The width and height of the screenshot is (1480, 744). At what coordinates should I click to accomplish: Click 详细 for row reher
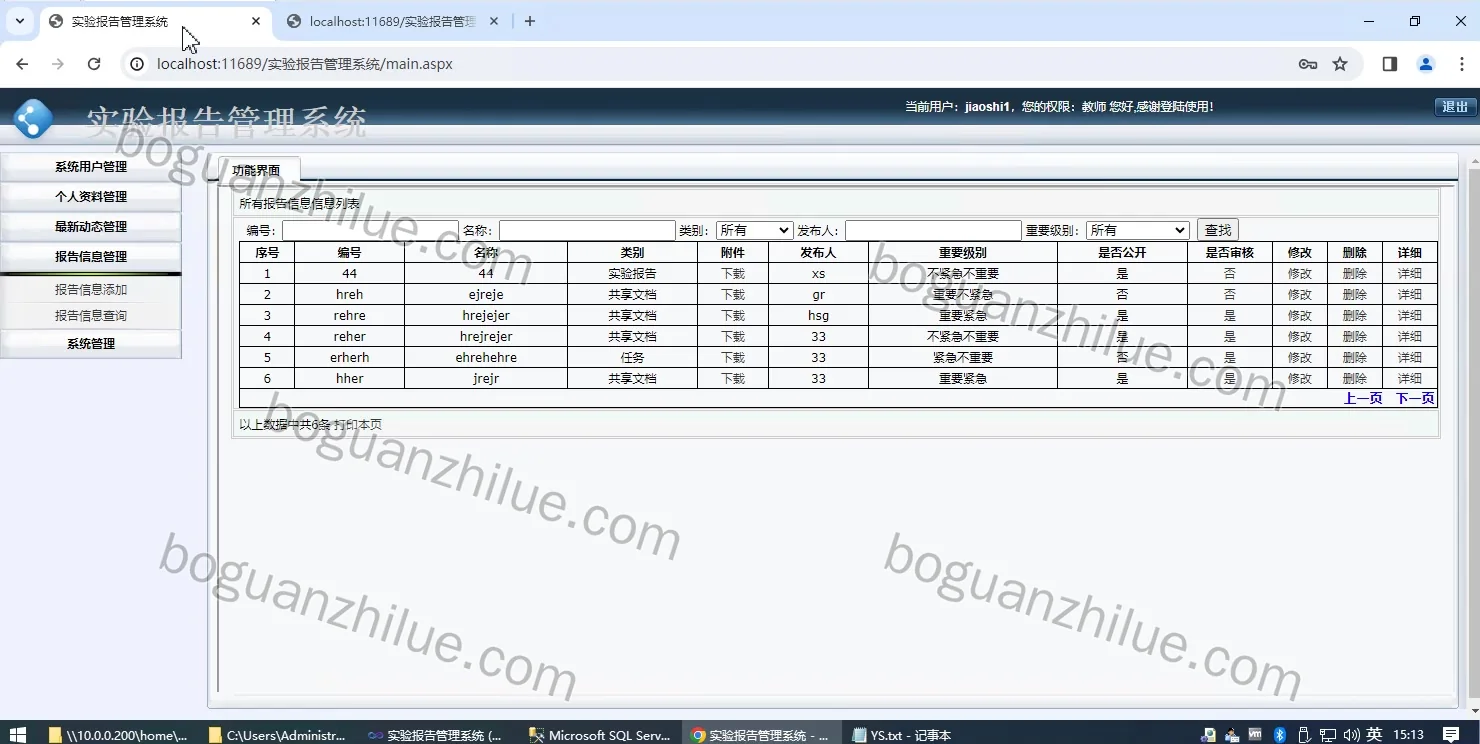click(1410, 337)
